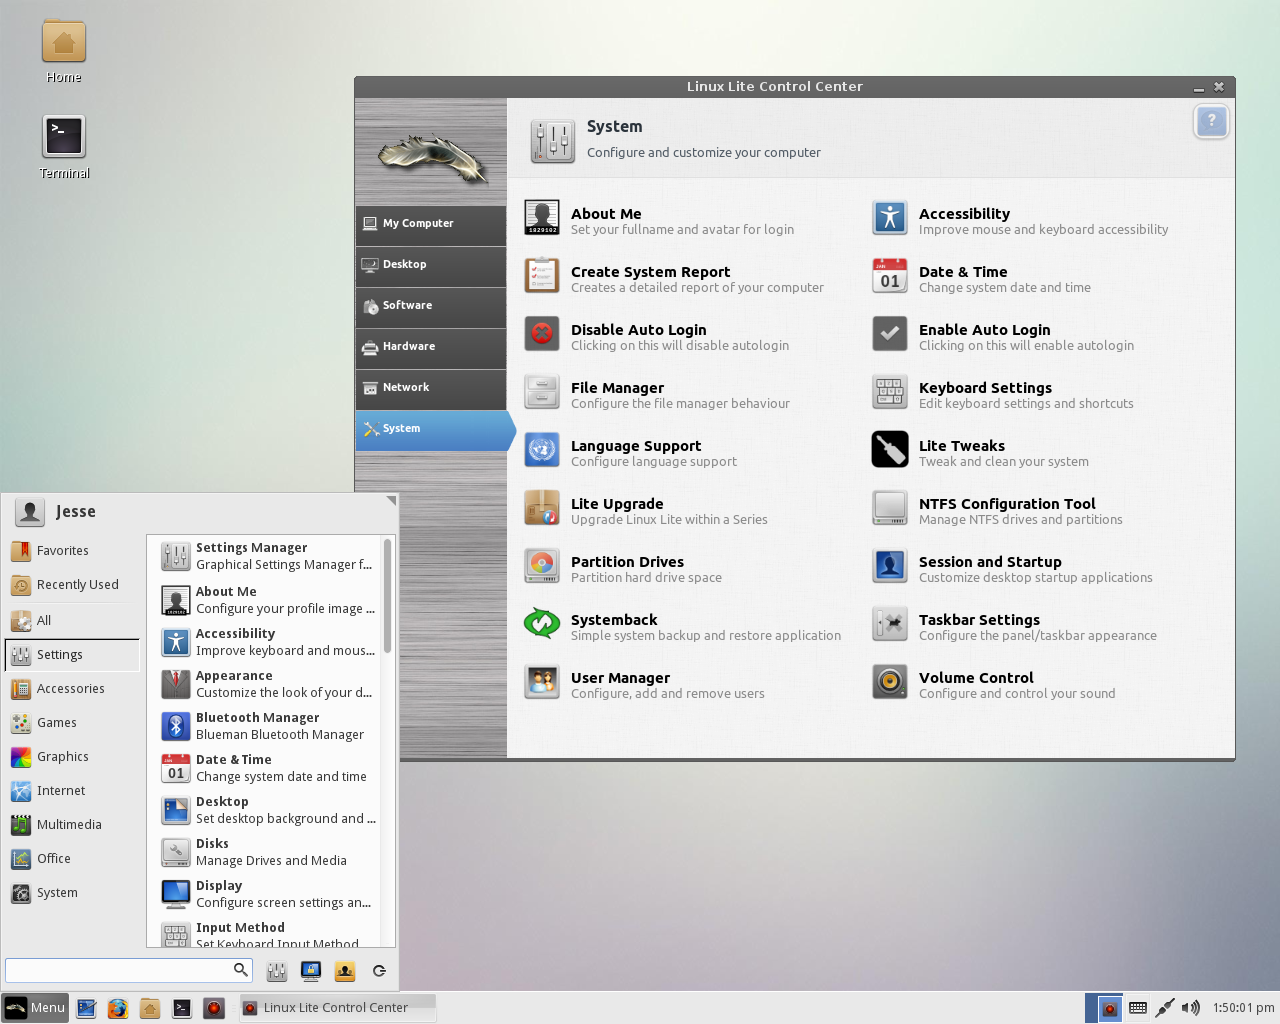The image size is (1280, 1024).
Task: Launch Systemback green arrows icon
Action: click(x=542, y=624)
